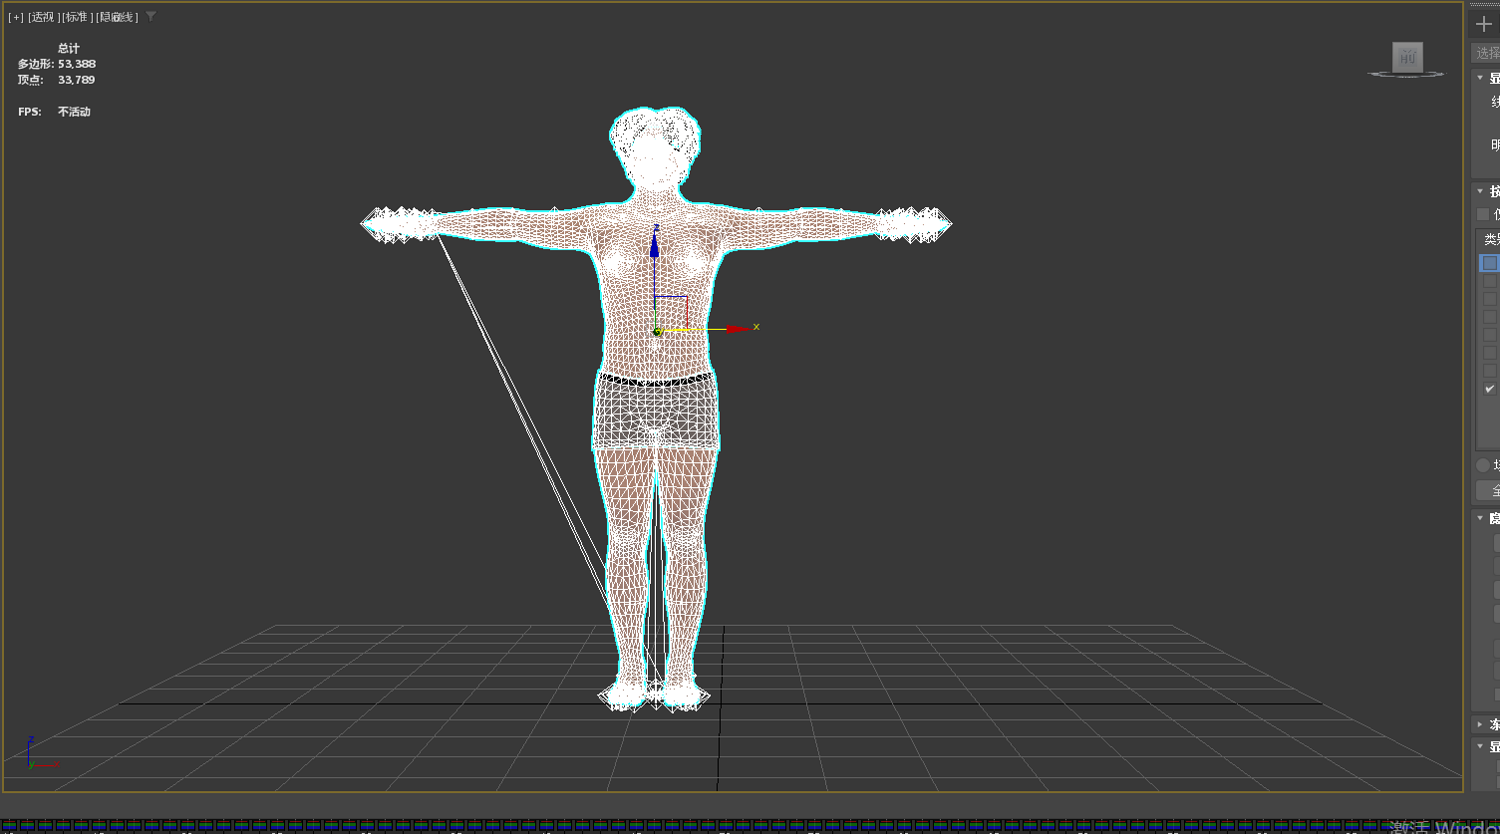The image size is (1500, 834).
Task: Click the gizmo's square XZ plane handle
Action: (671, 312)
